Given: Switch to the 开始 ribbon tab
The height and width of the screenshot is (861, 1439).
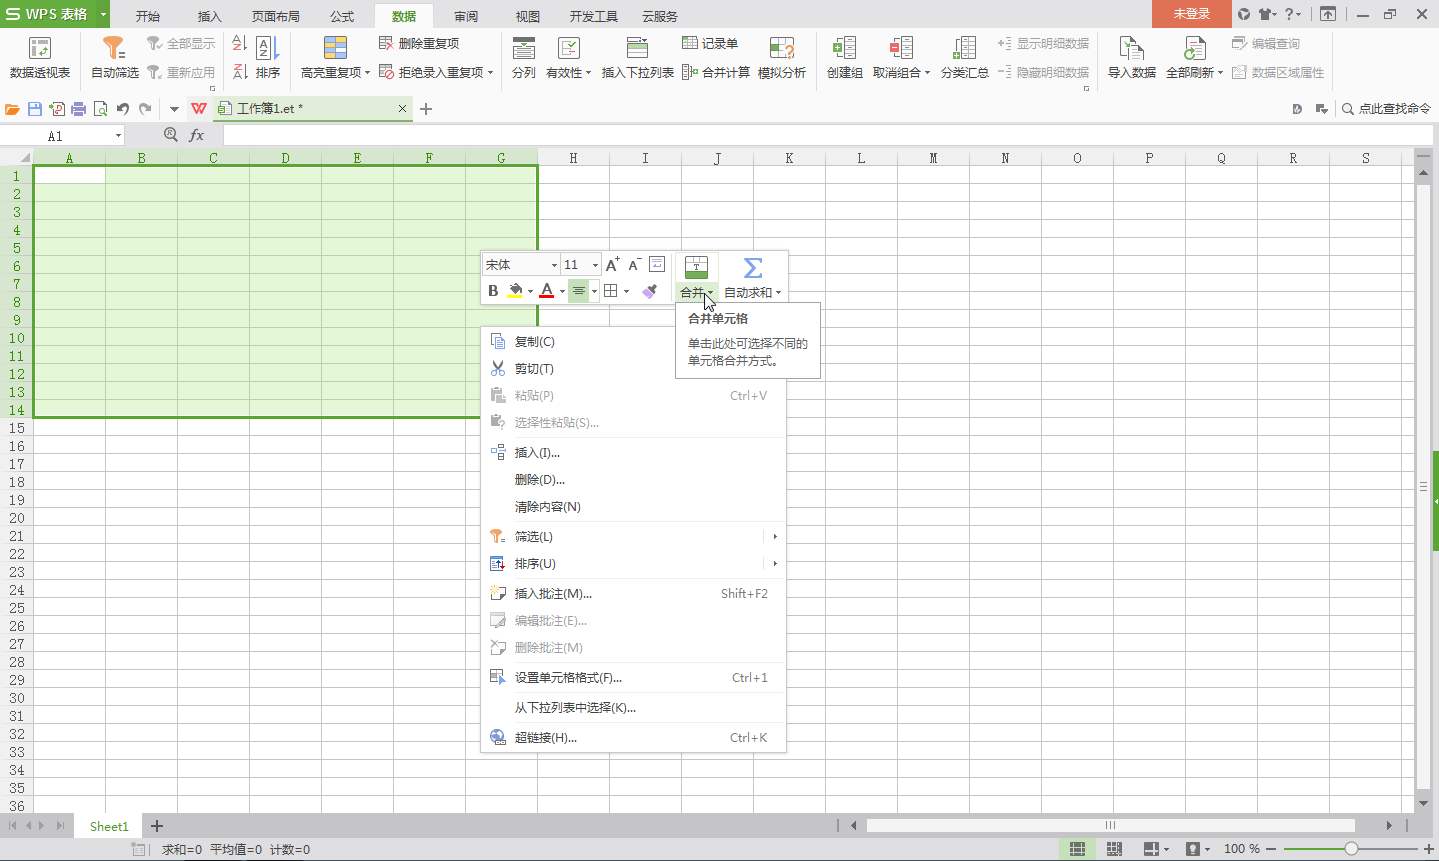Looking at the screenshot, I should tap(147, 16).
